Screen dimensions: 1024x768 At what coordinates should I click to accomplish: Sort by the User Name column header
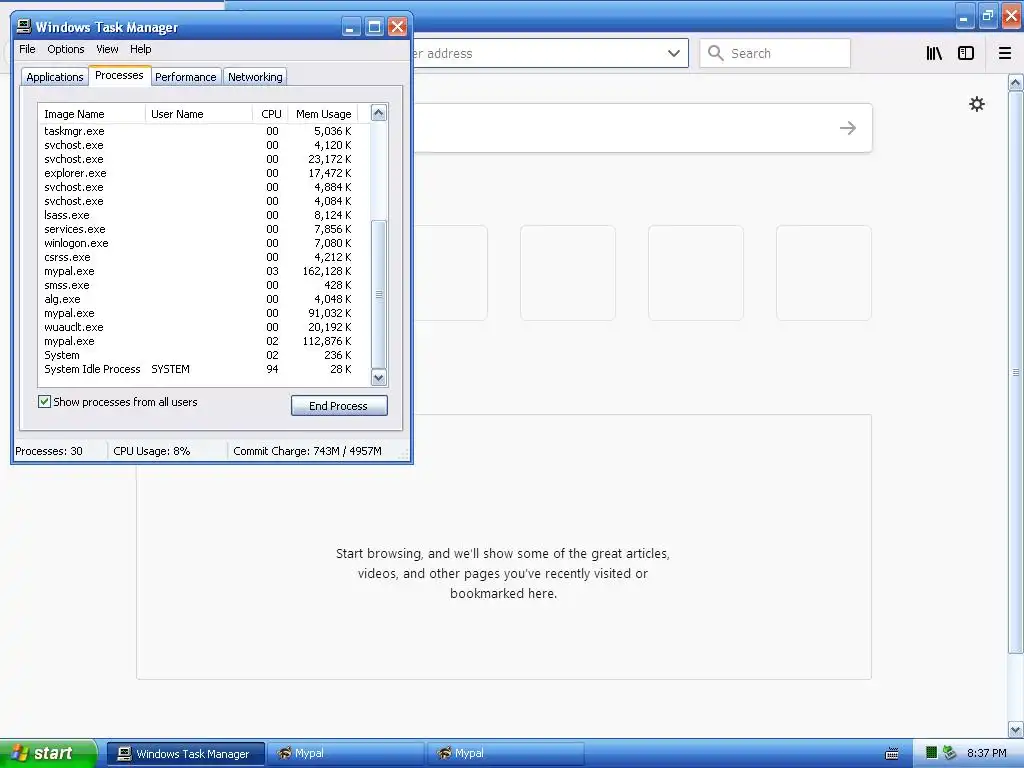click(x=199, y=114)
